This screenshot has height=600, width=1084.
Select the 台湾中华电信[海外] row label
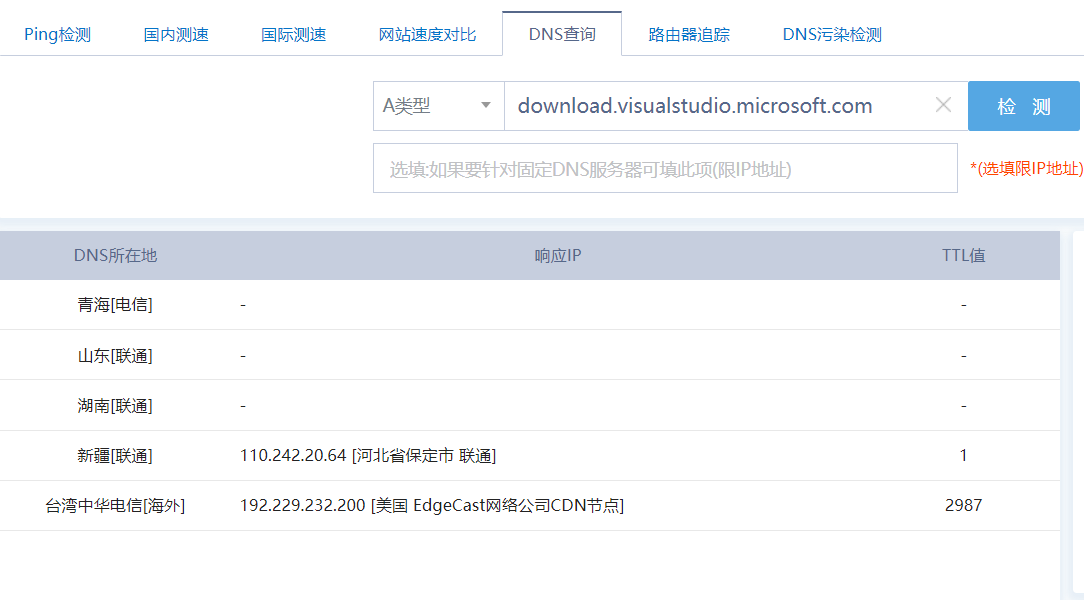pyautogui.click(x=115, y=505)
